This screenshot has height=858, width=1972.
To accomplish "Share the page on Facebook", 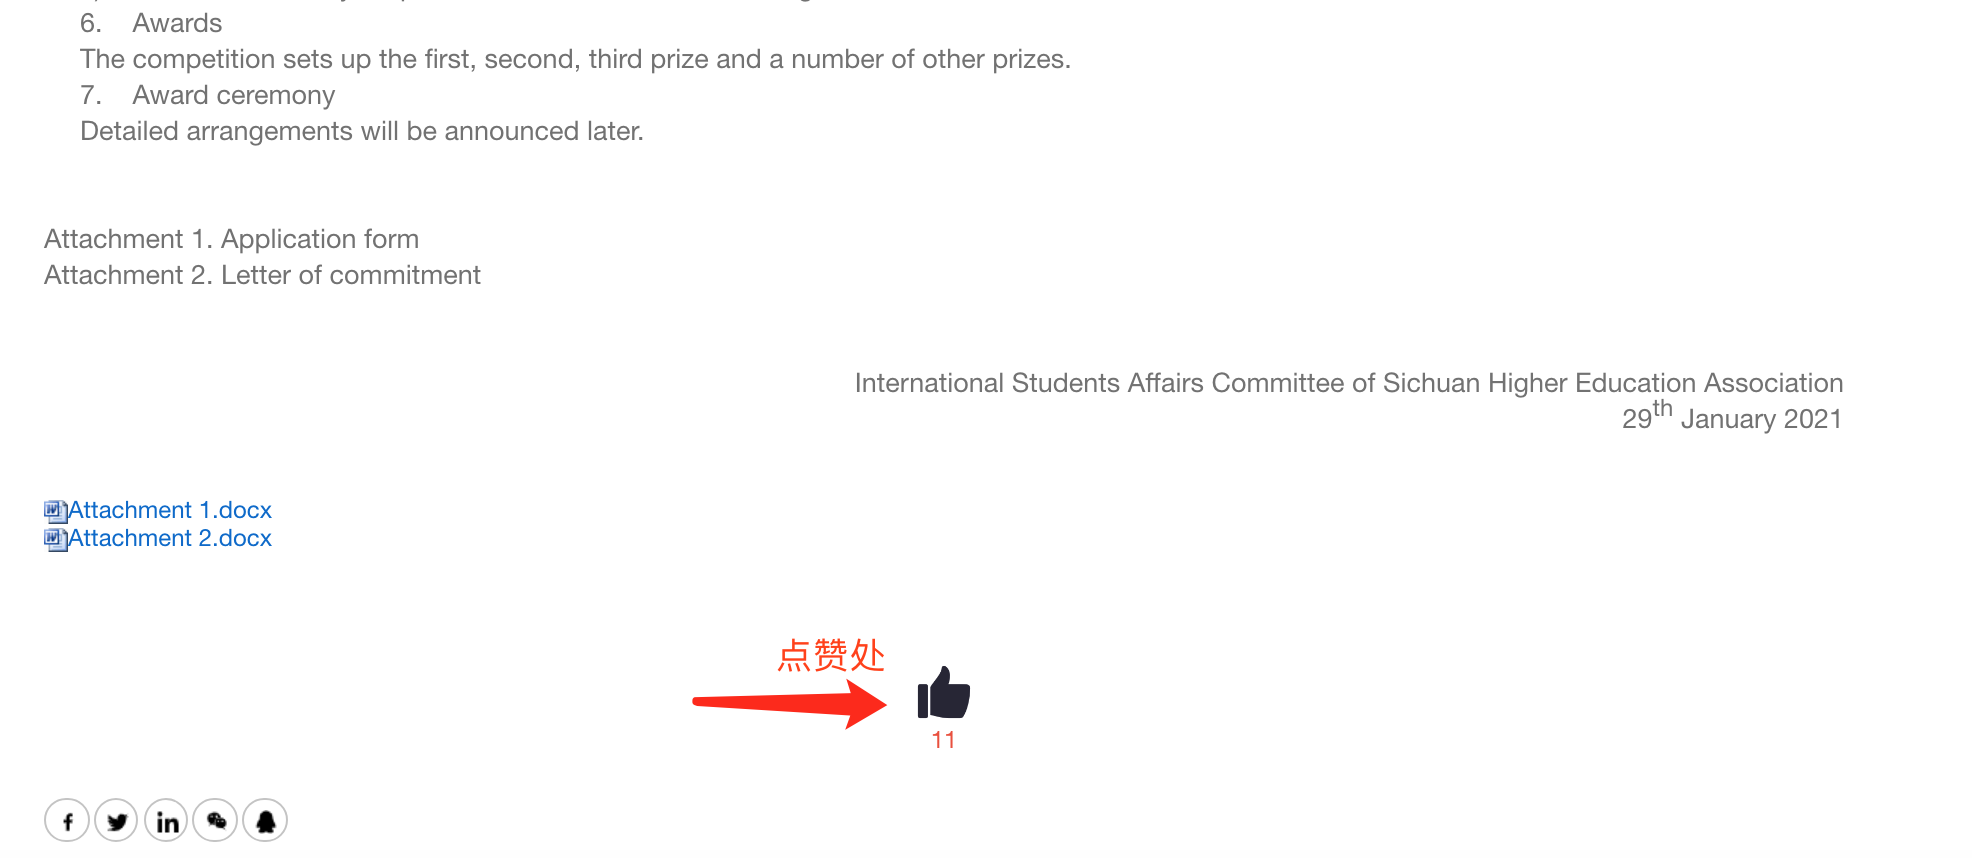I will [x=67, y=821].
